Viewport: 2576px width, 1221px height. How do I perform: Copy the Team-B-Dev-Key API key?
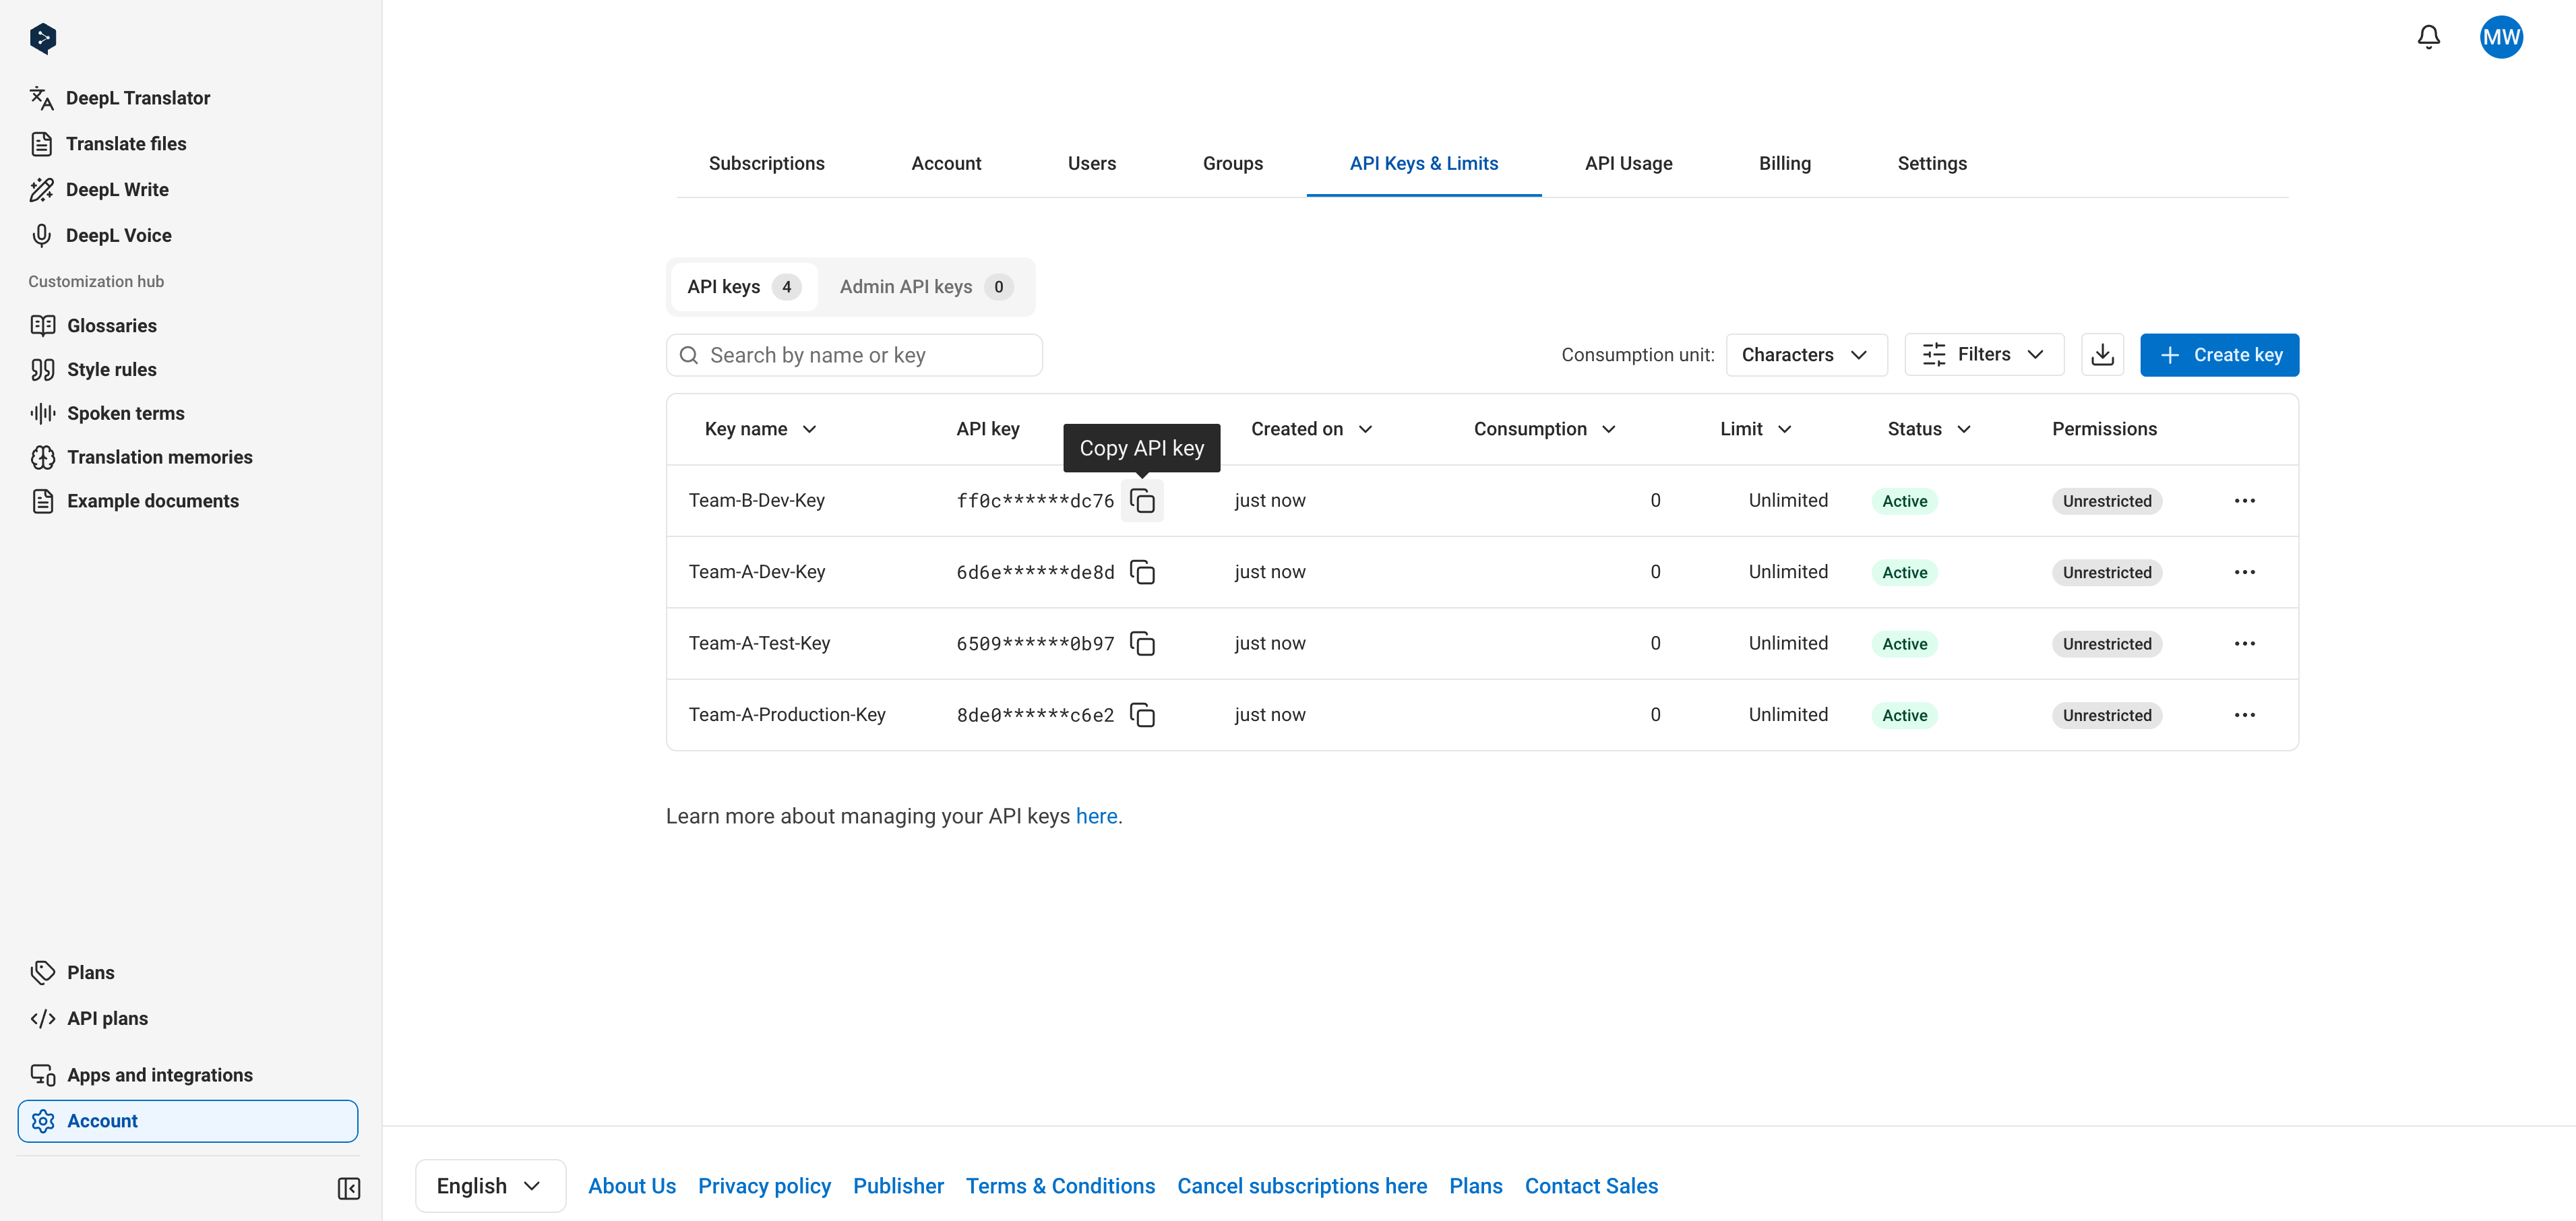pyautogui.click(x=1142, y=500)
